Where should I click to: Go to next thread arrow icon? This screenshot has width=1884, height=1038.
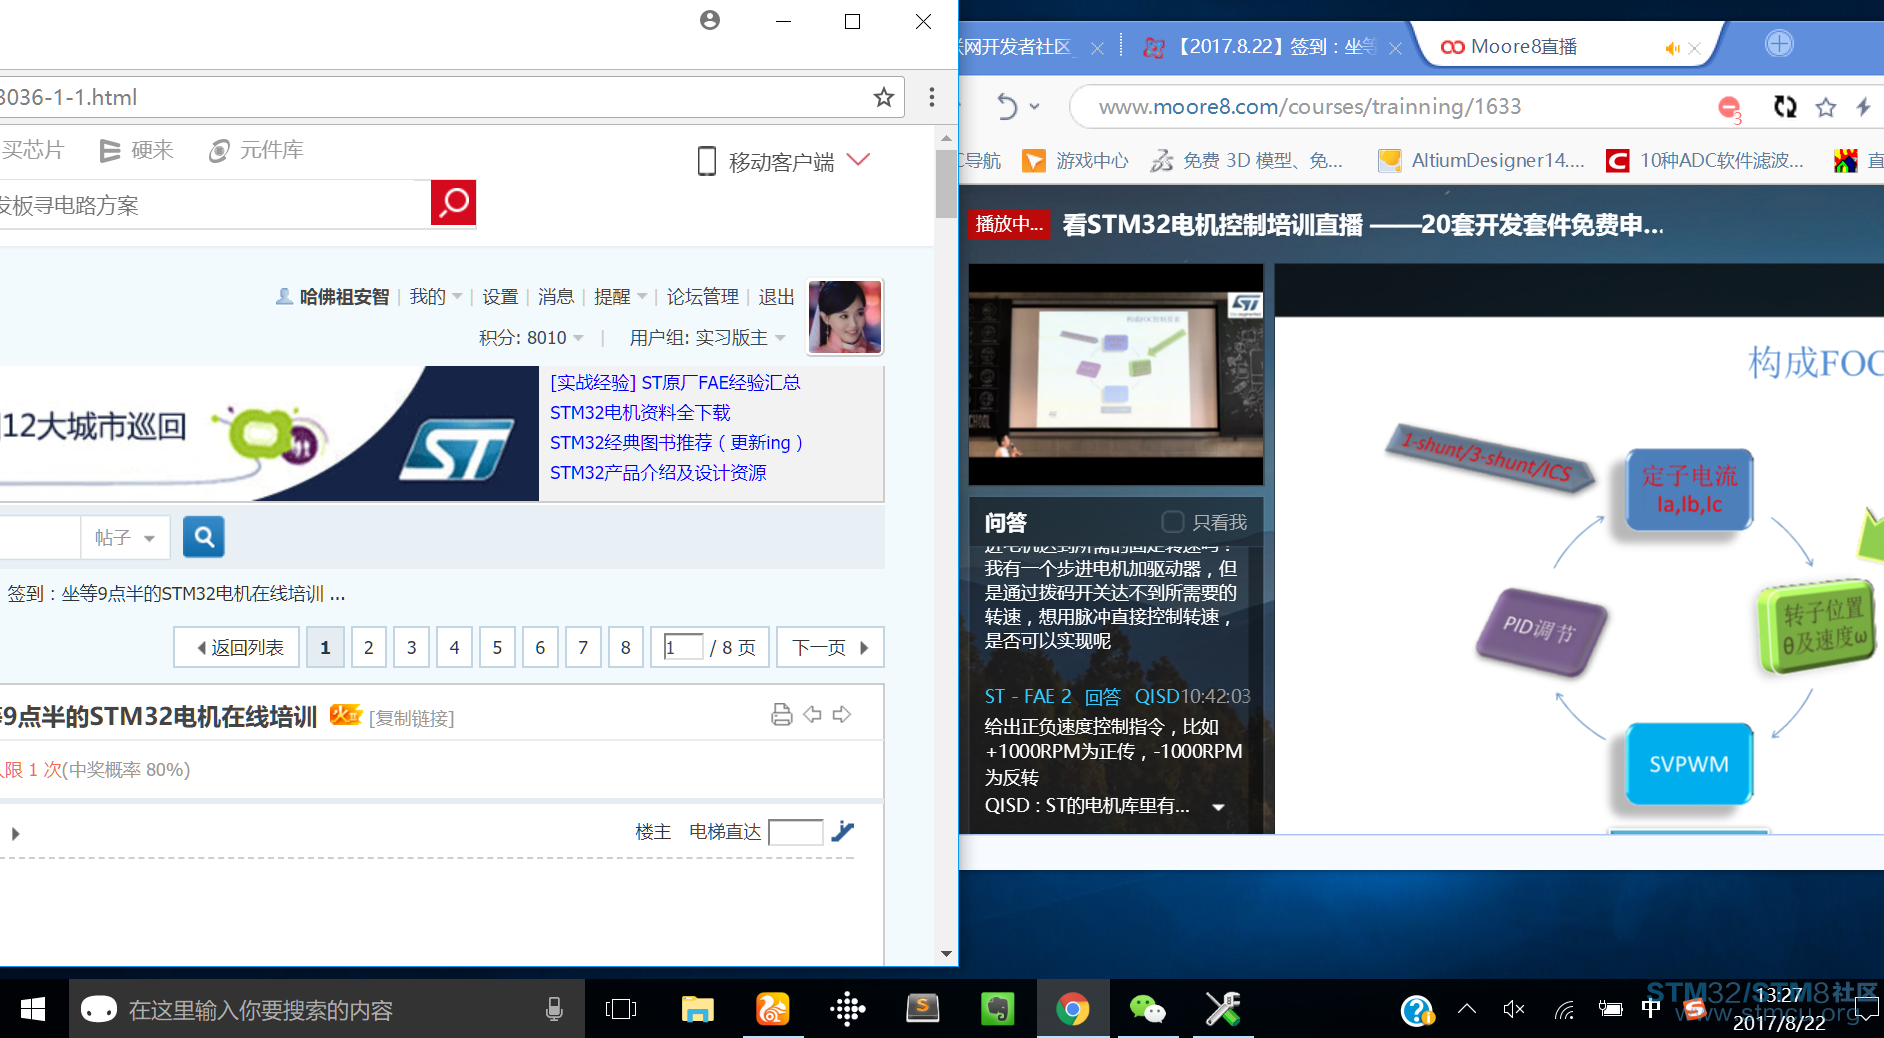(842, 714)
